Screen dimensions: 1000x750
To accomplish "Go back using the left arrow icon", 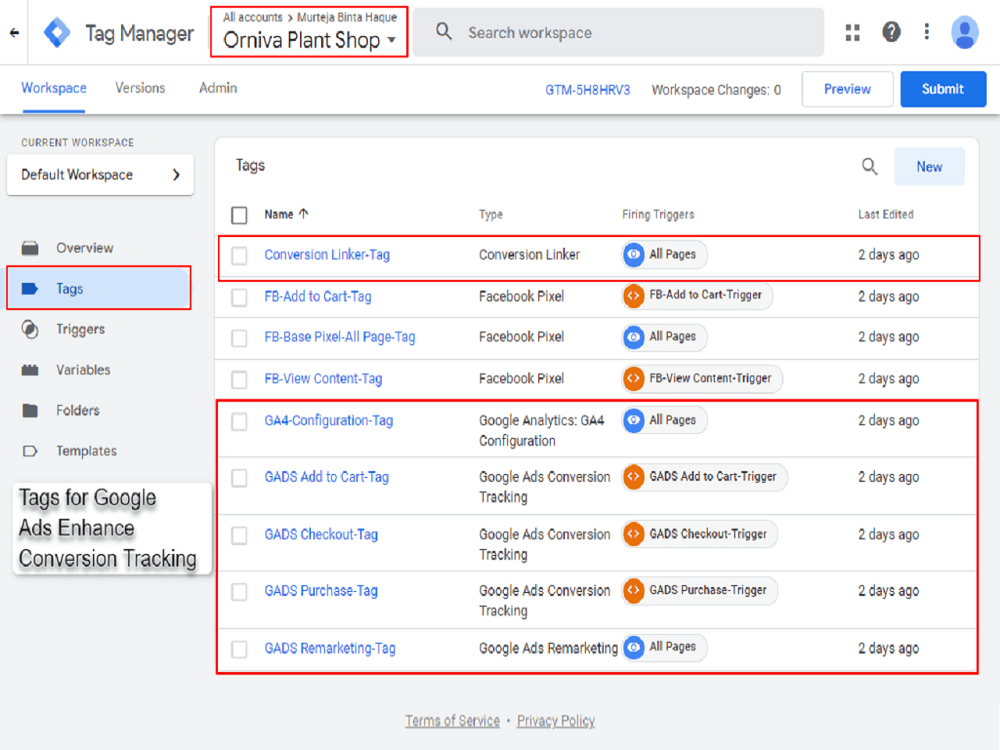I will pyautogui.click(x=14, y=33).
